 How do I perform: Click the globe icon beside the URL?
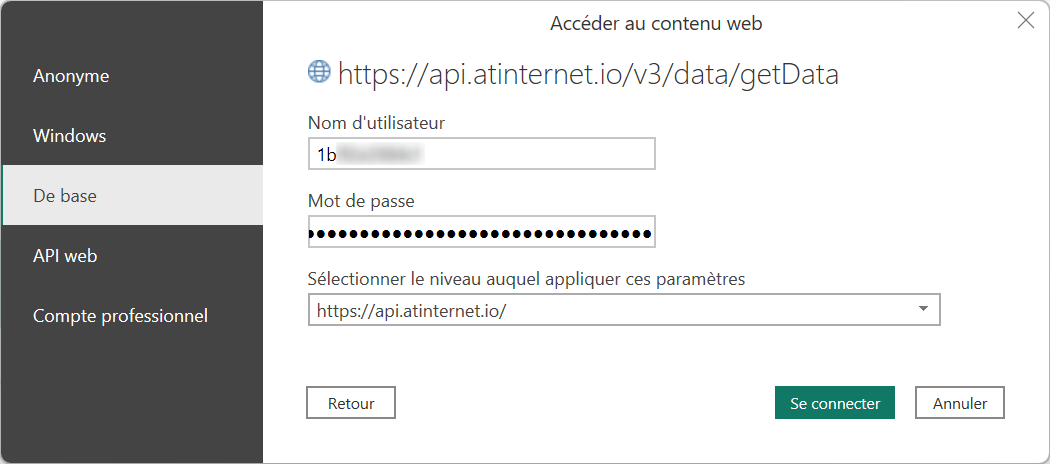click(319, 71)
